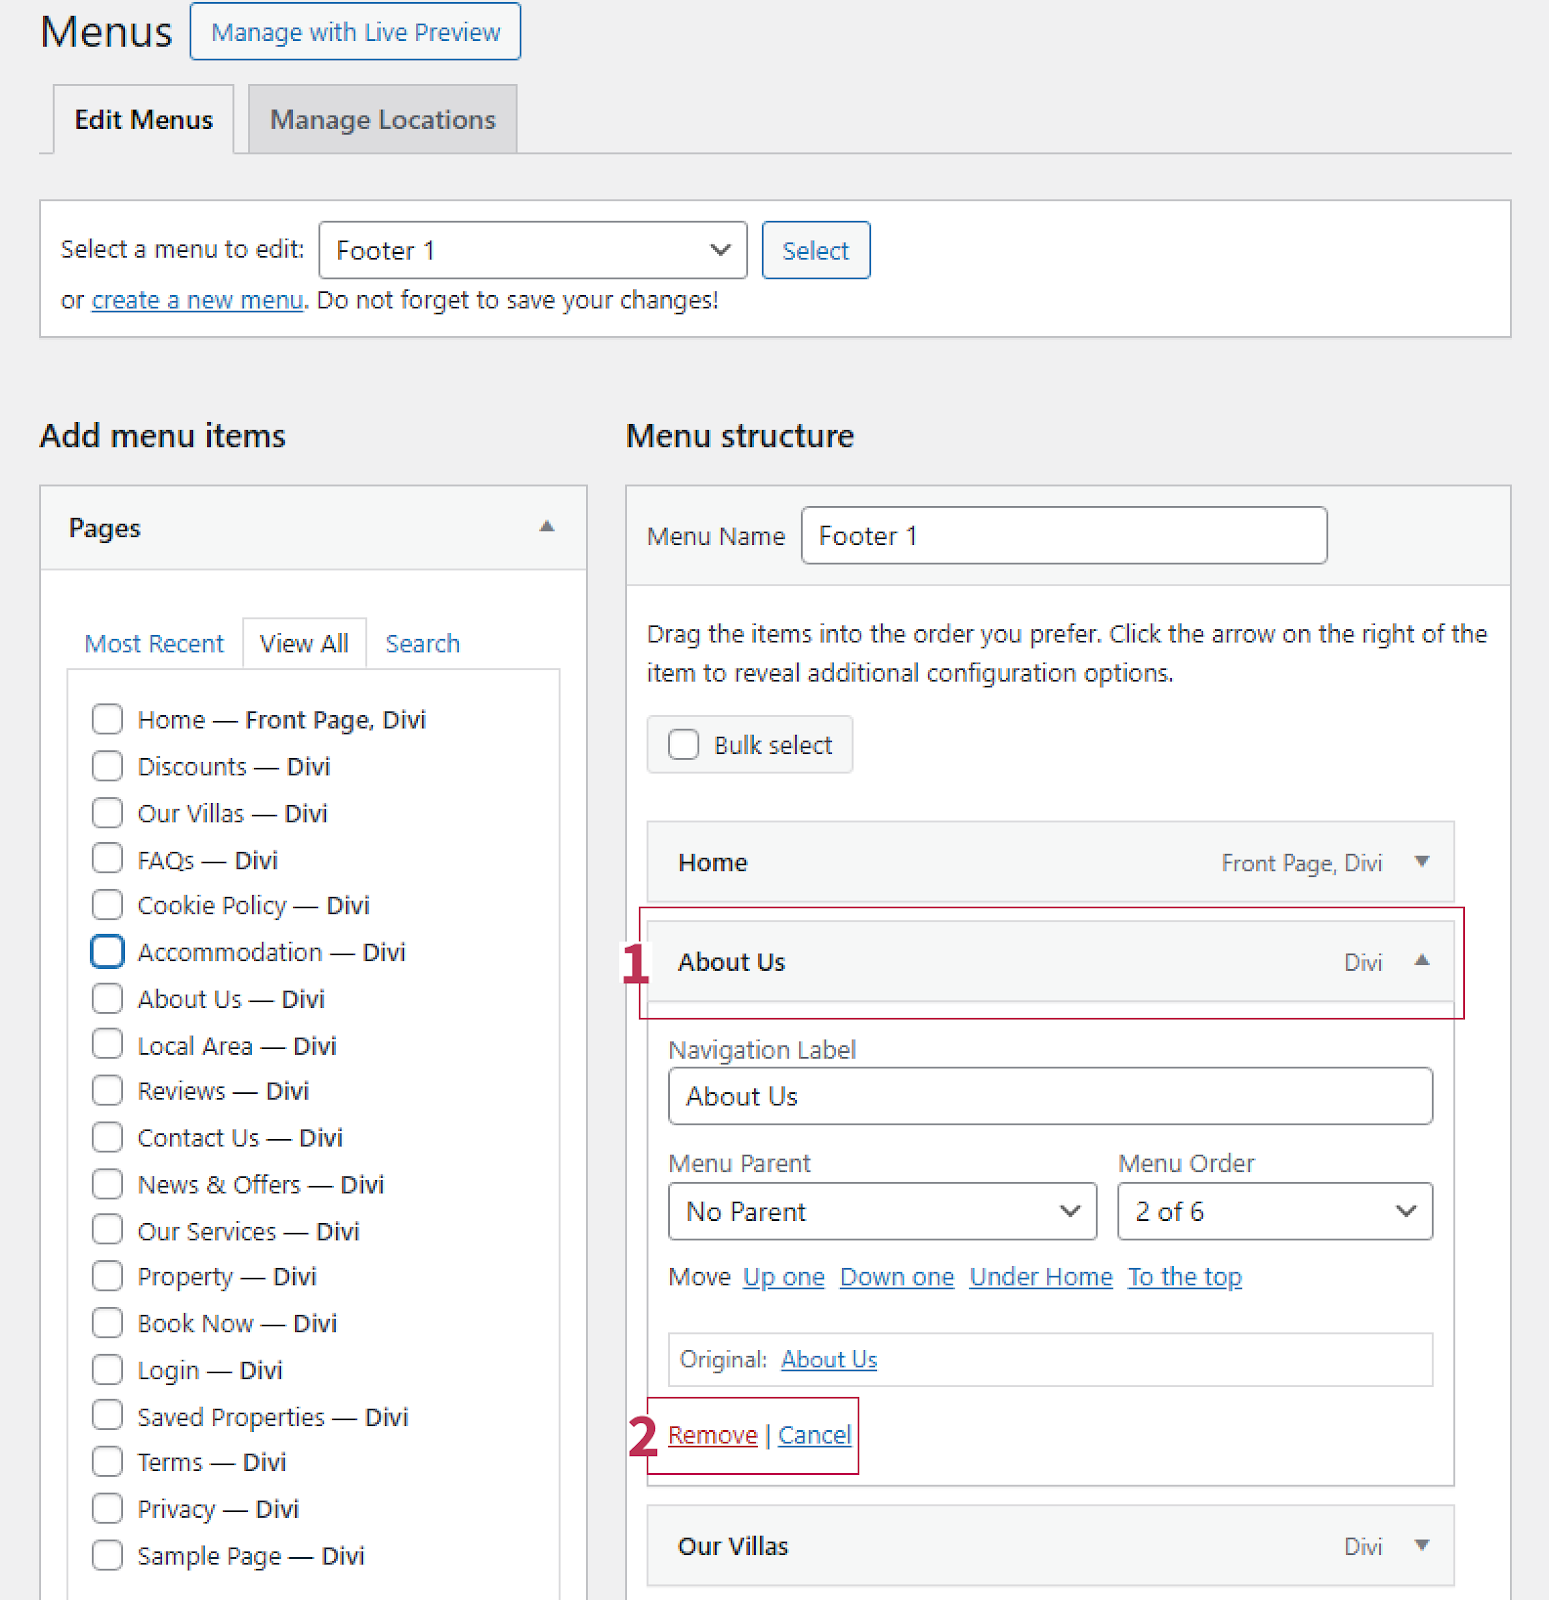Switch to the Search pages tab
The width and height of the screenshot is (1549, 1600).
coord(422,644)
